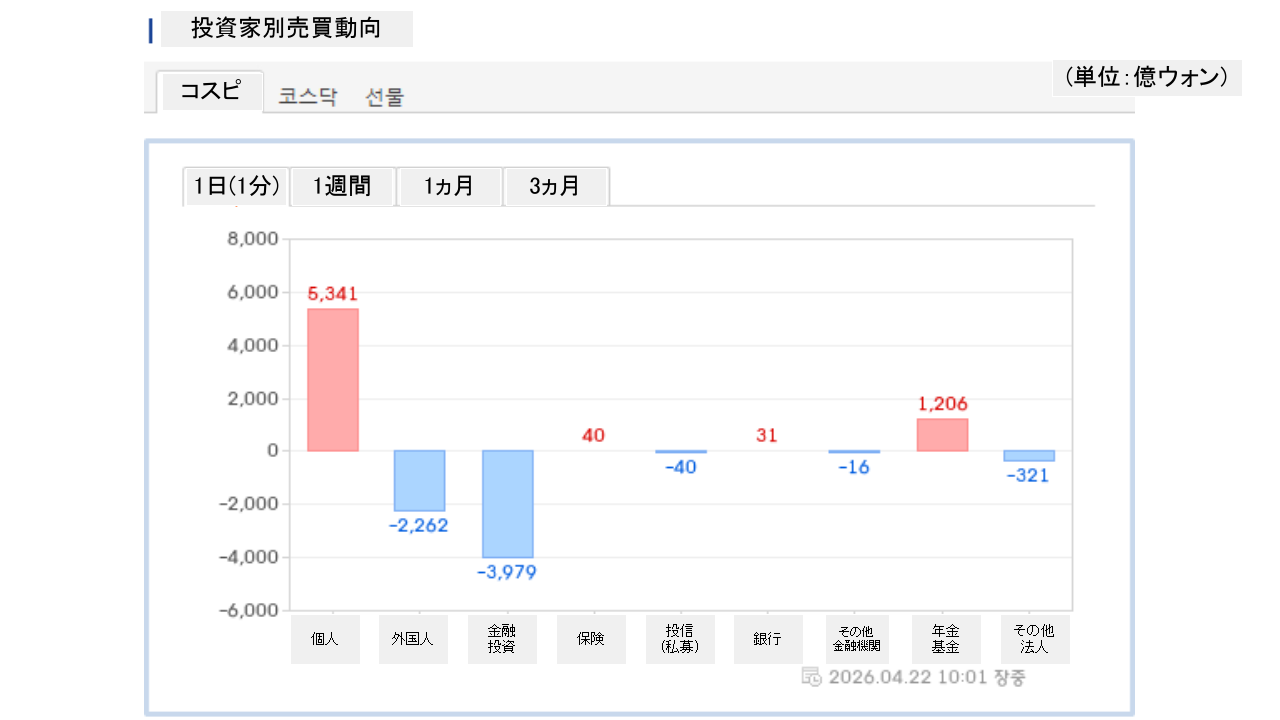Switch to the コスピ market tab

point(210,91)
